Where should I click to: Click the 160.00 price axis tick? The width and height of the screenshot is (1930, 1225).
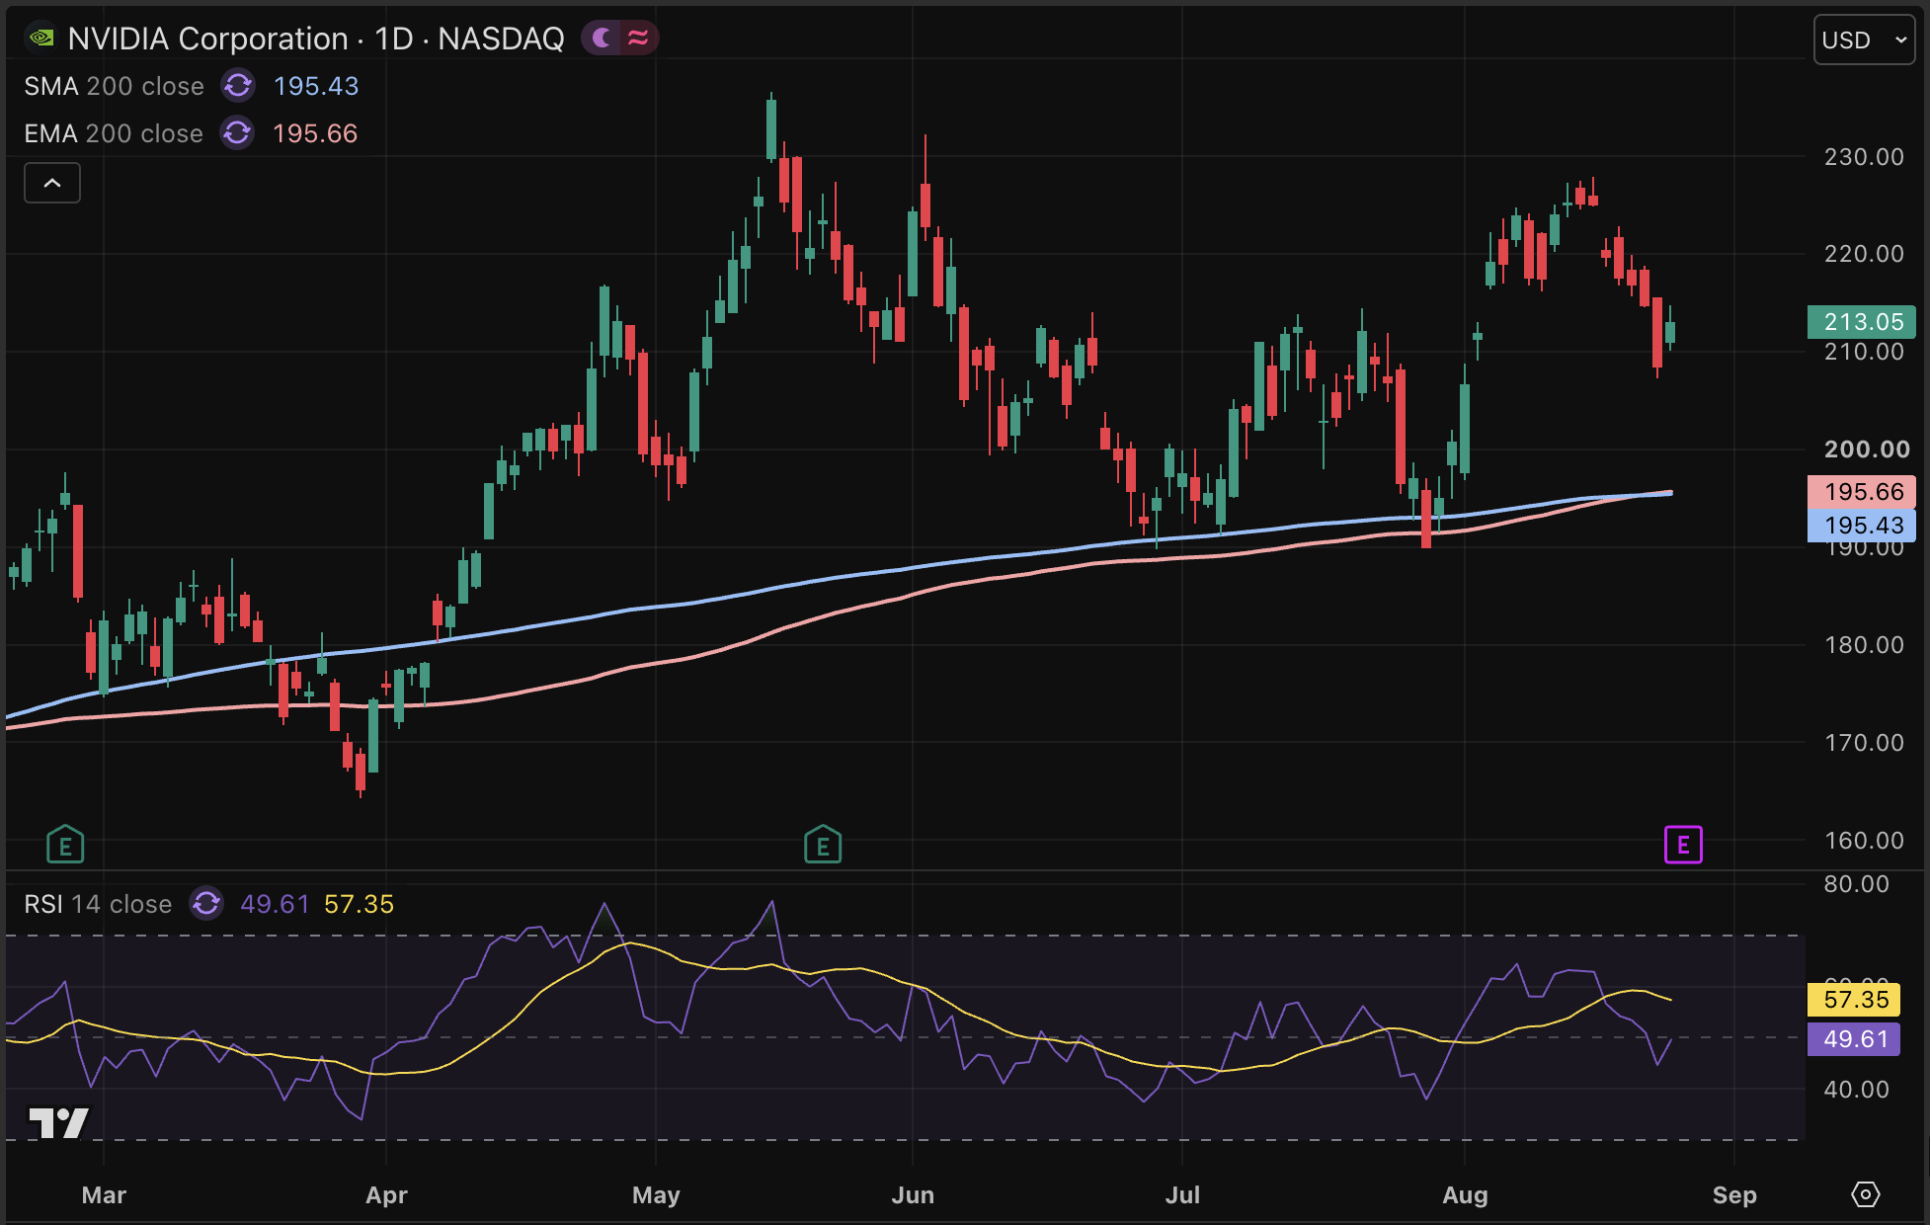[1864, 841]
